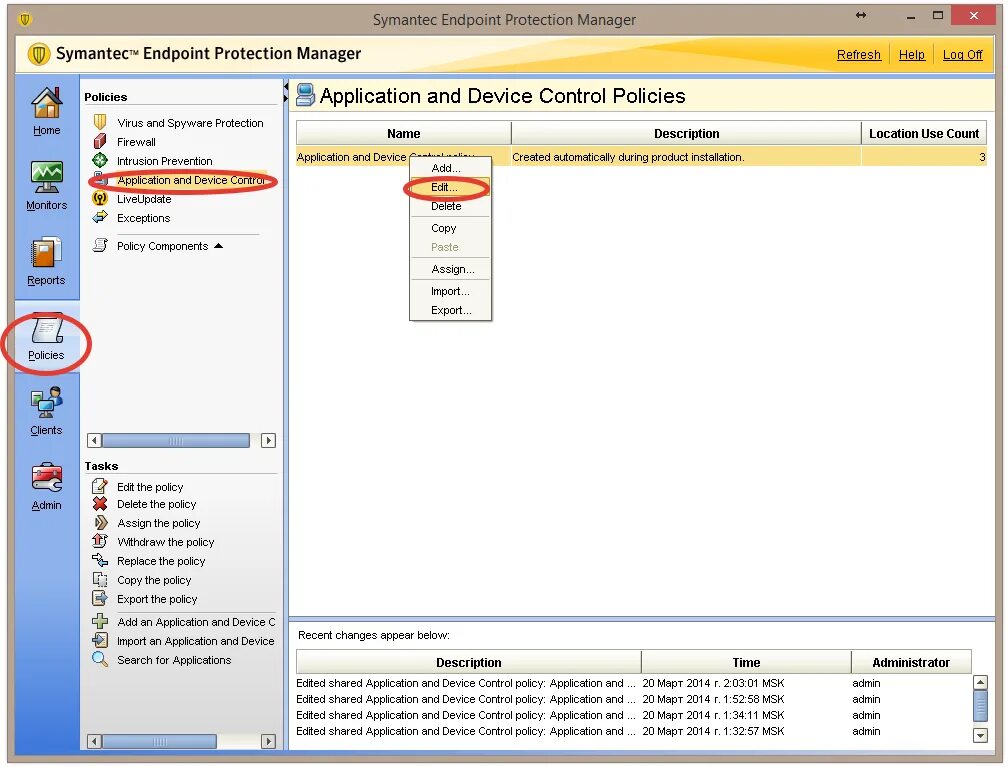This screenshot has width=1008, height=767.
Task: Click the Withdraw the policy icon
Action: pyautogui.click(x=100, y=541)
